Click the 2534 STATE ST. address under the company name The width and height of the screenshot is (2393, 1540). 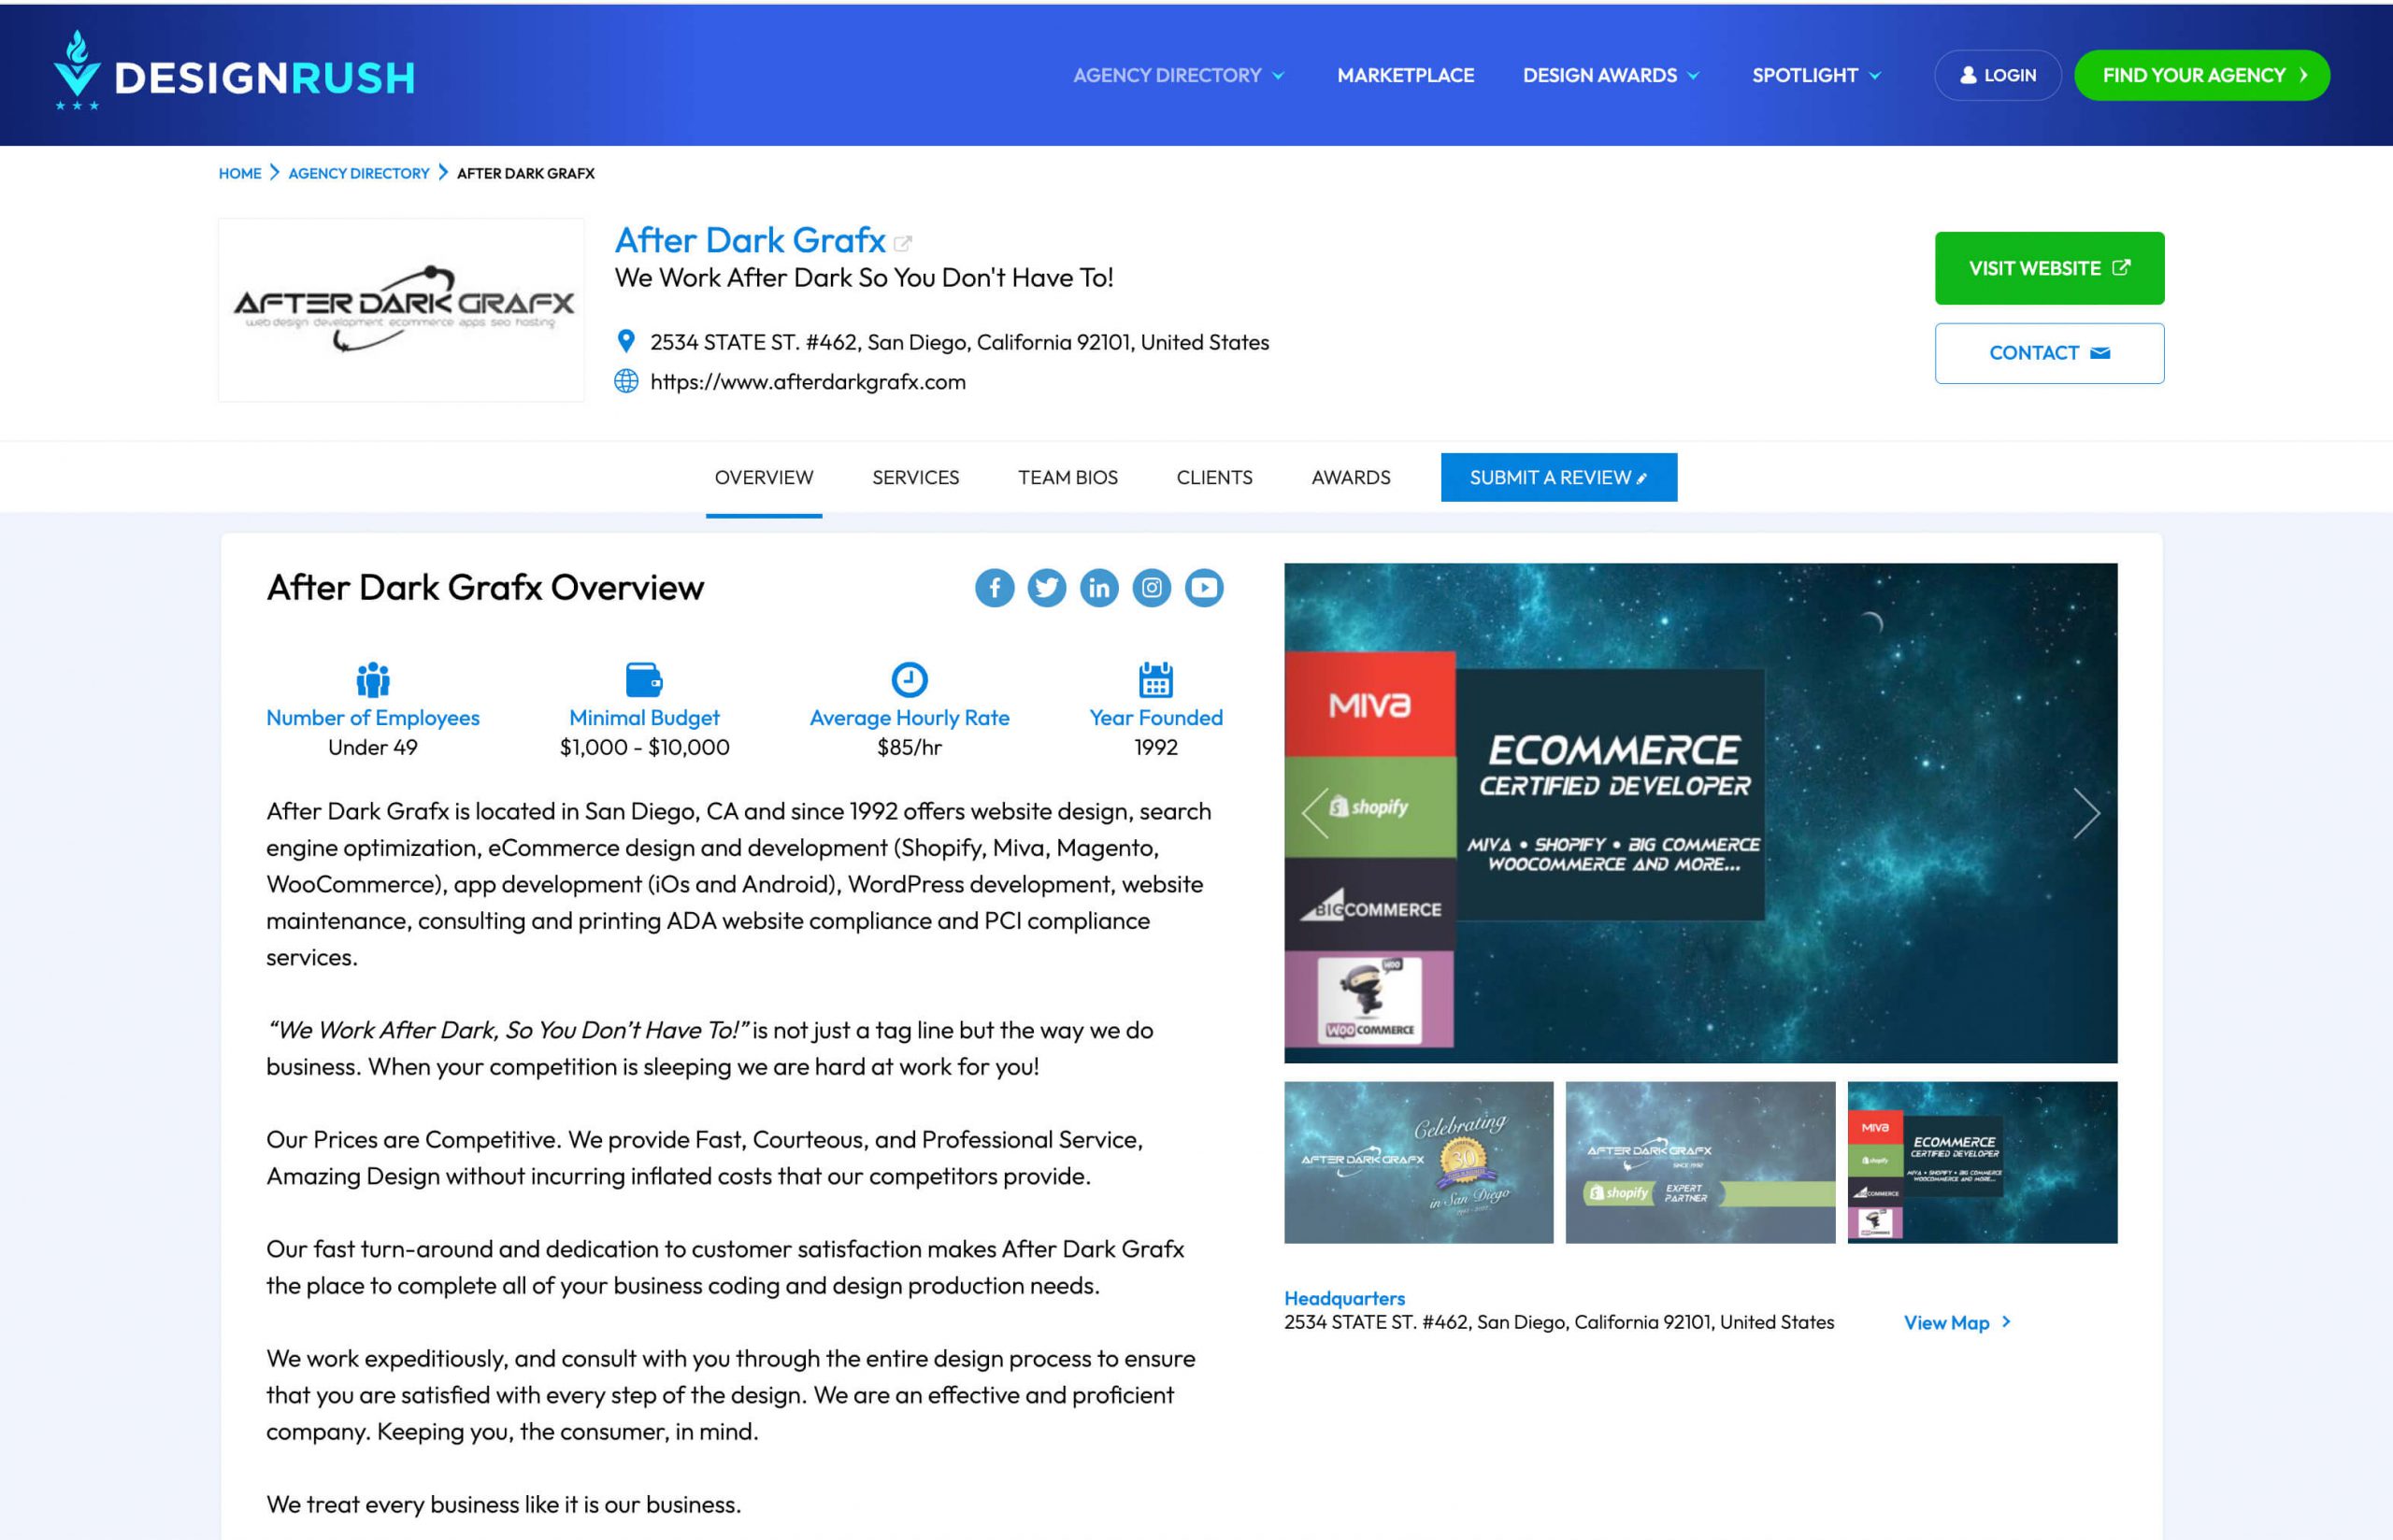[x=959, y=342]
